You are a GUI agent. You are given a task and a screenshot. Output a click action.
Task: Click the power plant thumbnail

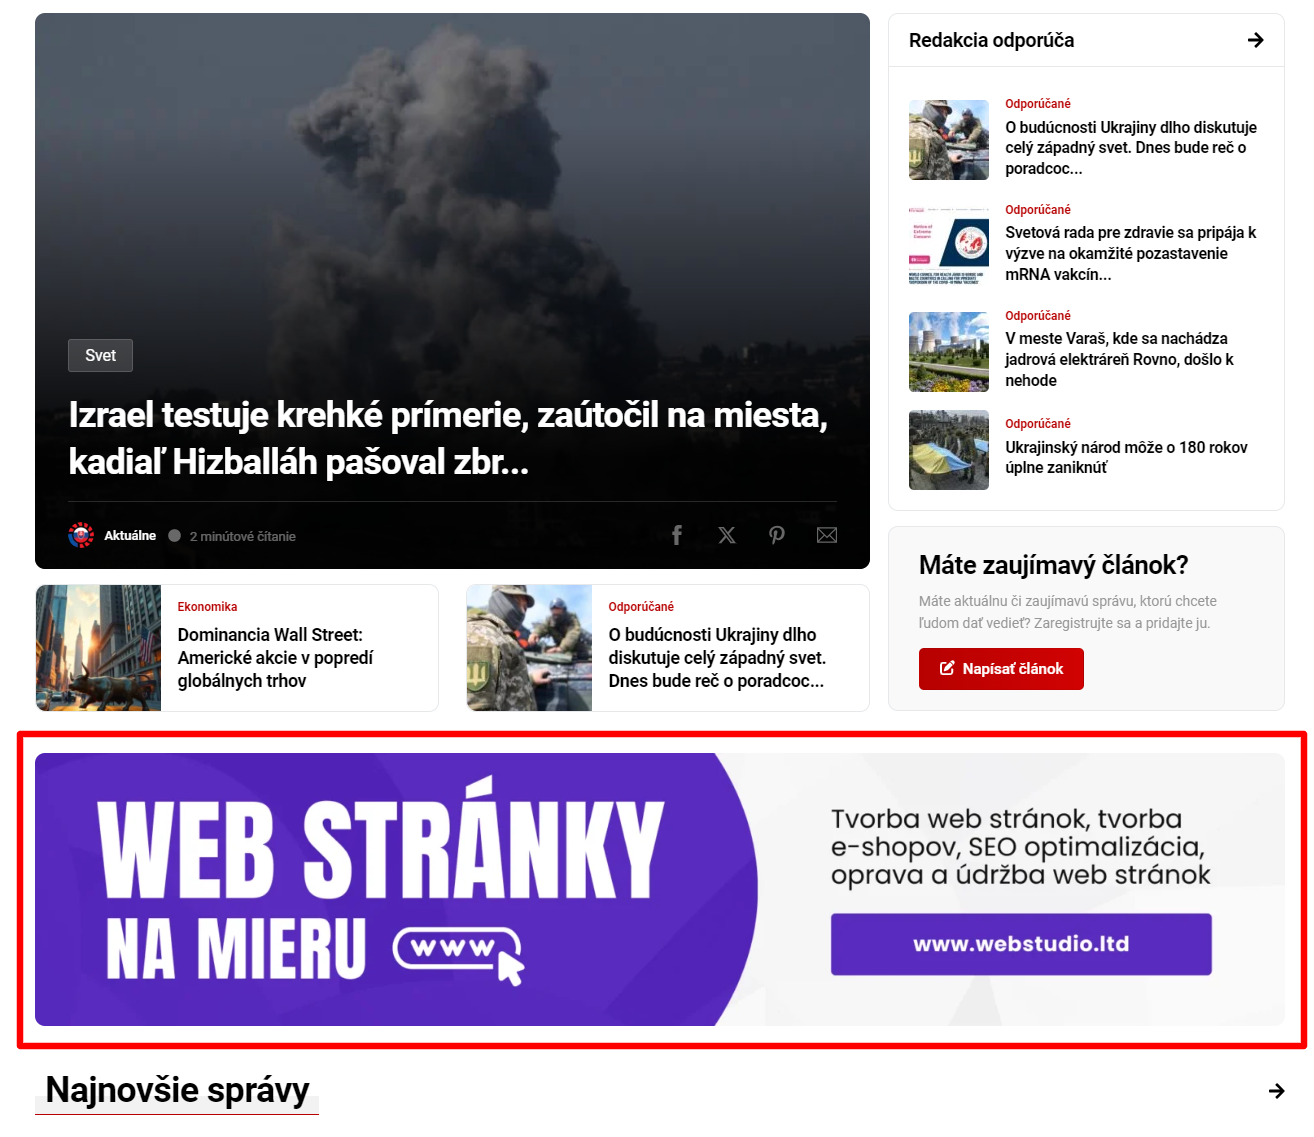948,352
